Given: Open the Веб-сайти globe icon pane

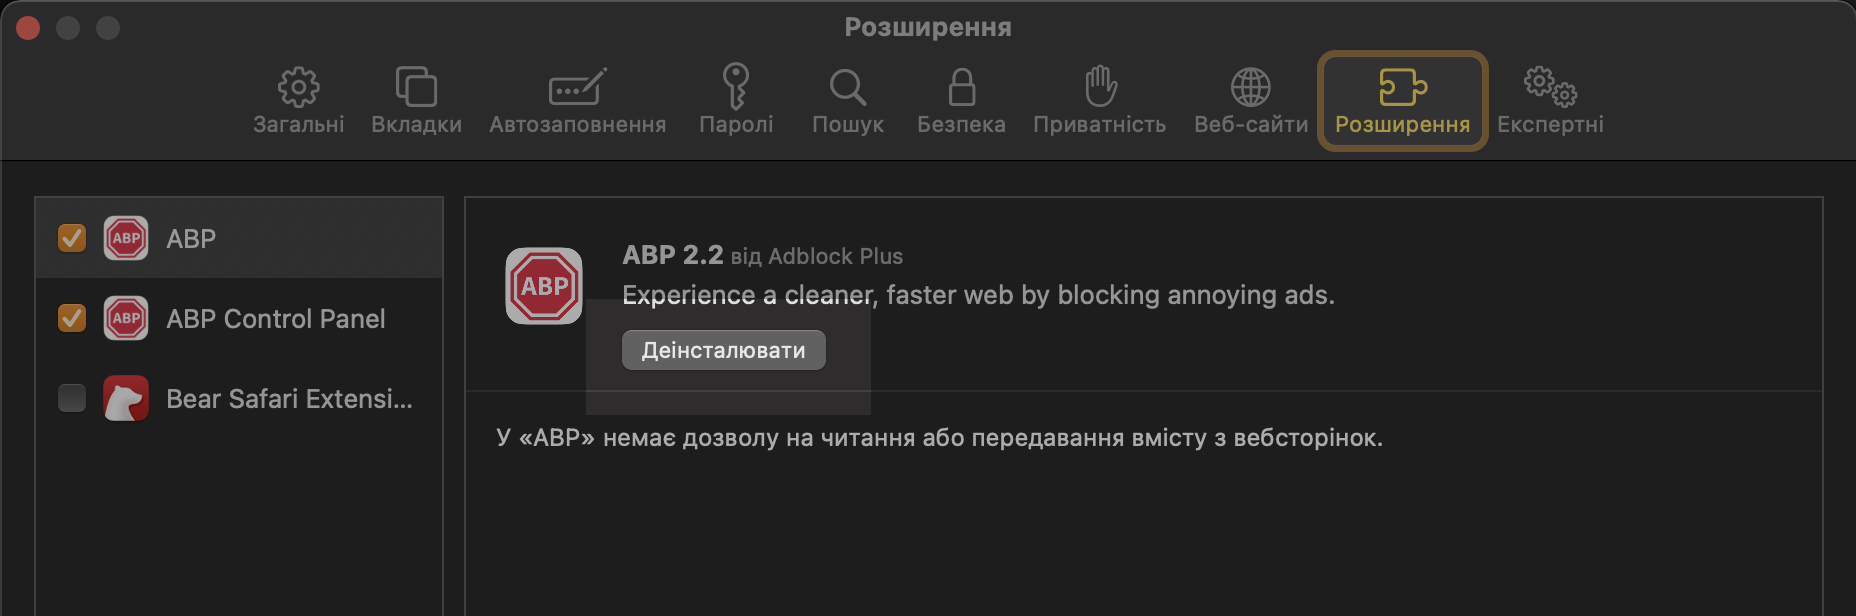Looking at the screenshot, I should tap(1251, 101).
